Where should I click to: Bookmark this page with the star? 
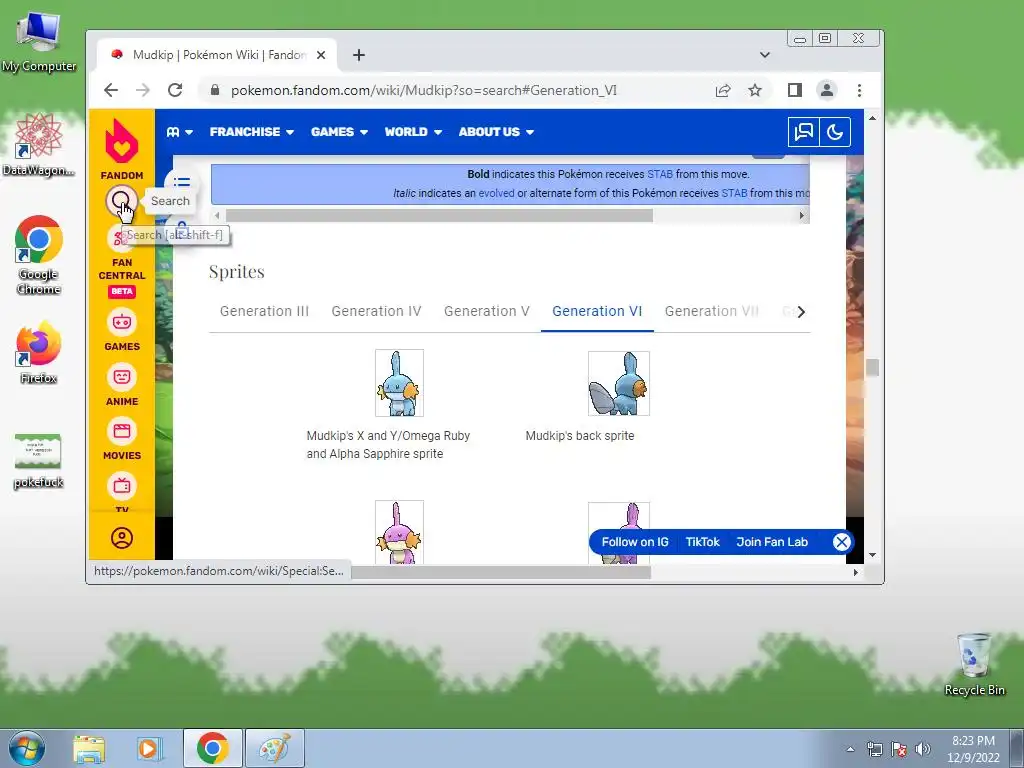tap(755, 90)
